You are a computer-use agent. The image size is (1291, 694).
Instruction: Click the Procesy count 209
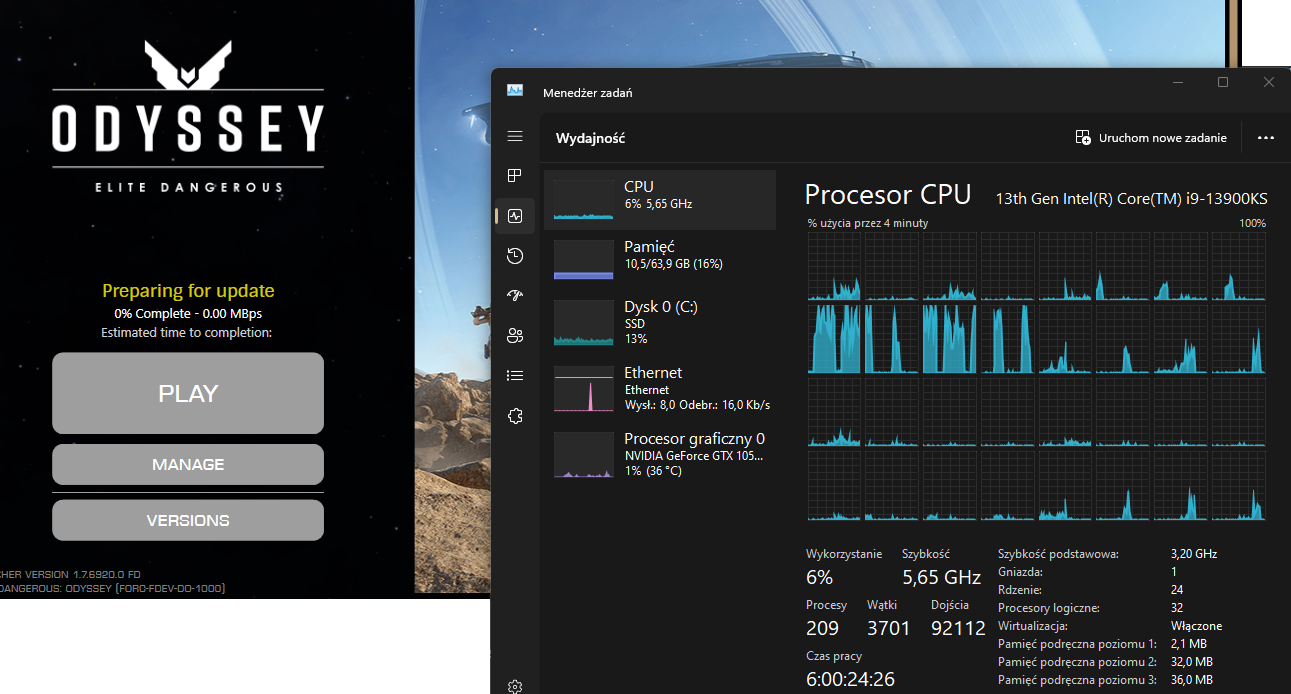pyautogui.click(x=823, y=628)
